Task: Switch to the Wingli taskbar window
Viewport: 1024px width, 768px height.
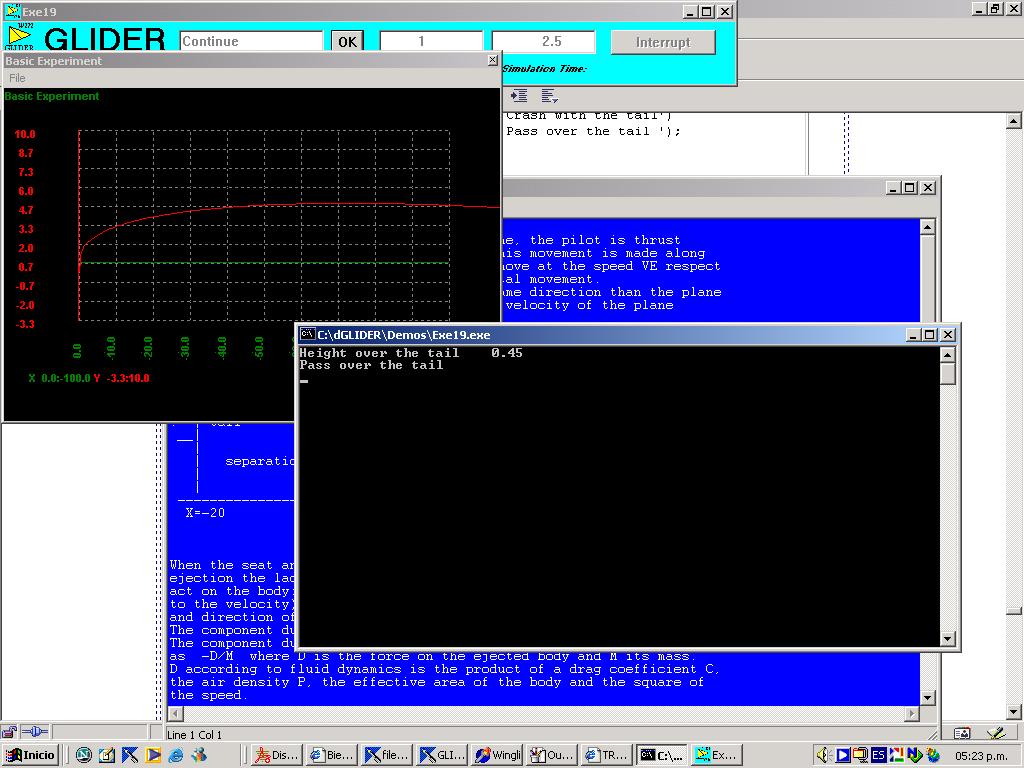Action: click(x=497, y=755)
